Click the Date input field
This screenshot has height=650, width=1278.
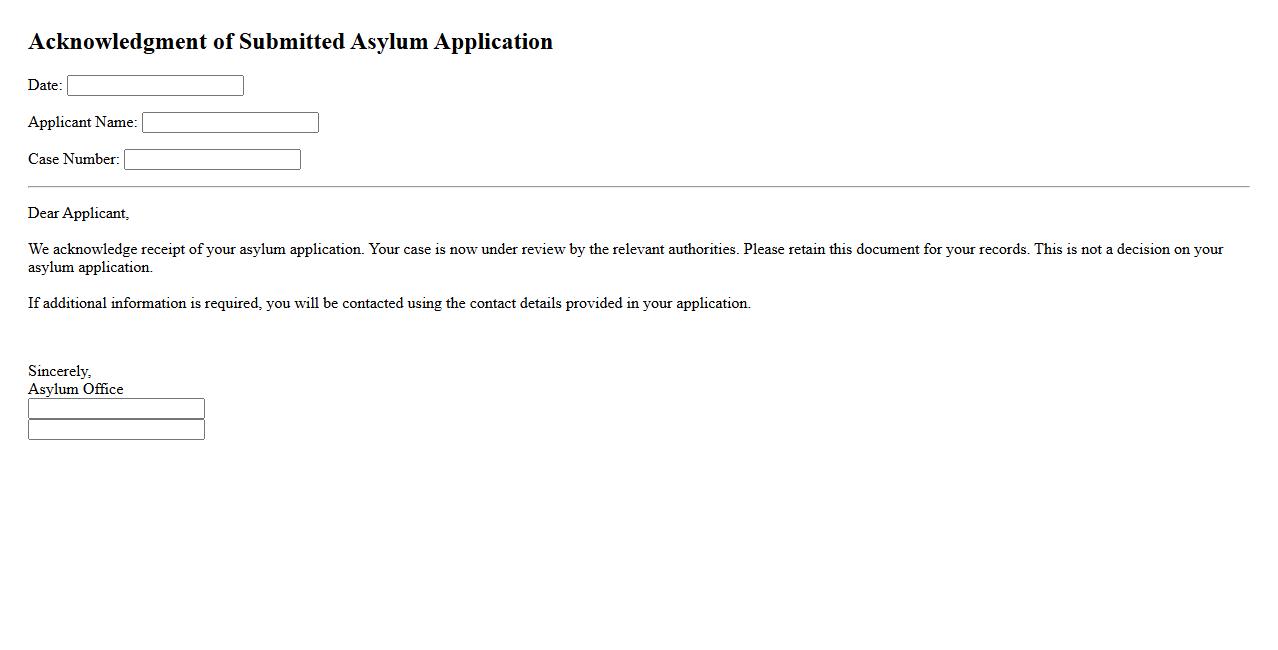[155, 86]
